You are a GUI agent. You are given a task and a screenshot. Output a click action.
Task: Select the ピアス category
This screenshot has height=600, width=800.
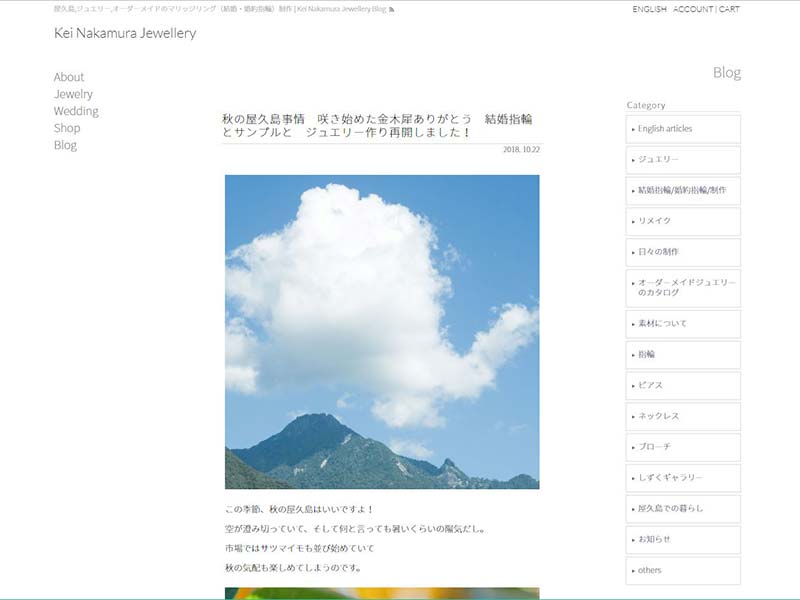coord(684,385)
